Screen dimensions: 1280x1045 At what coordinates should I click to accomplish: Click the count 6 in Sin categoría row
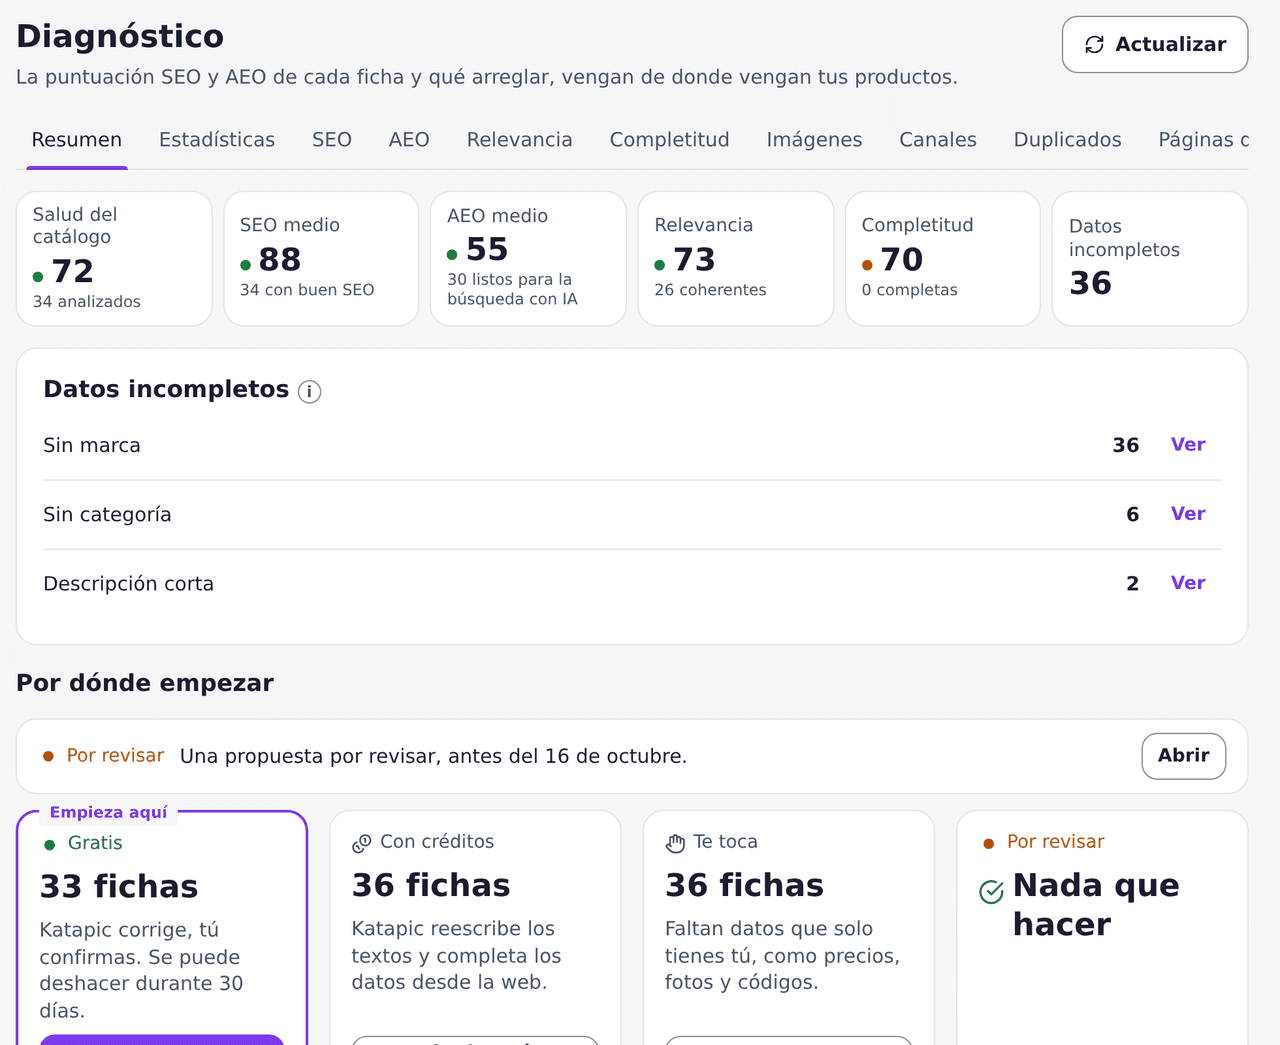pyautogui.click(x=1133, y=514)
